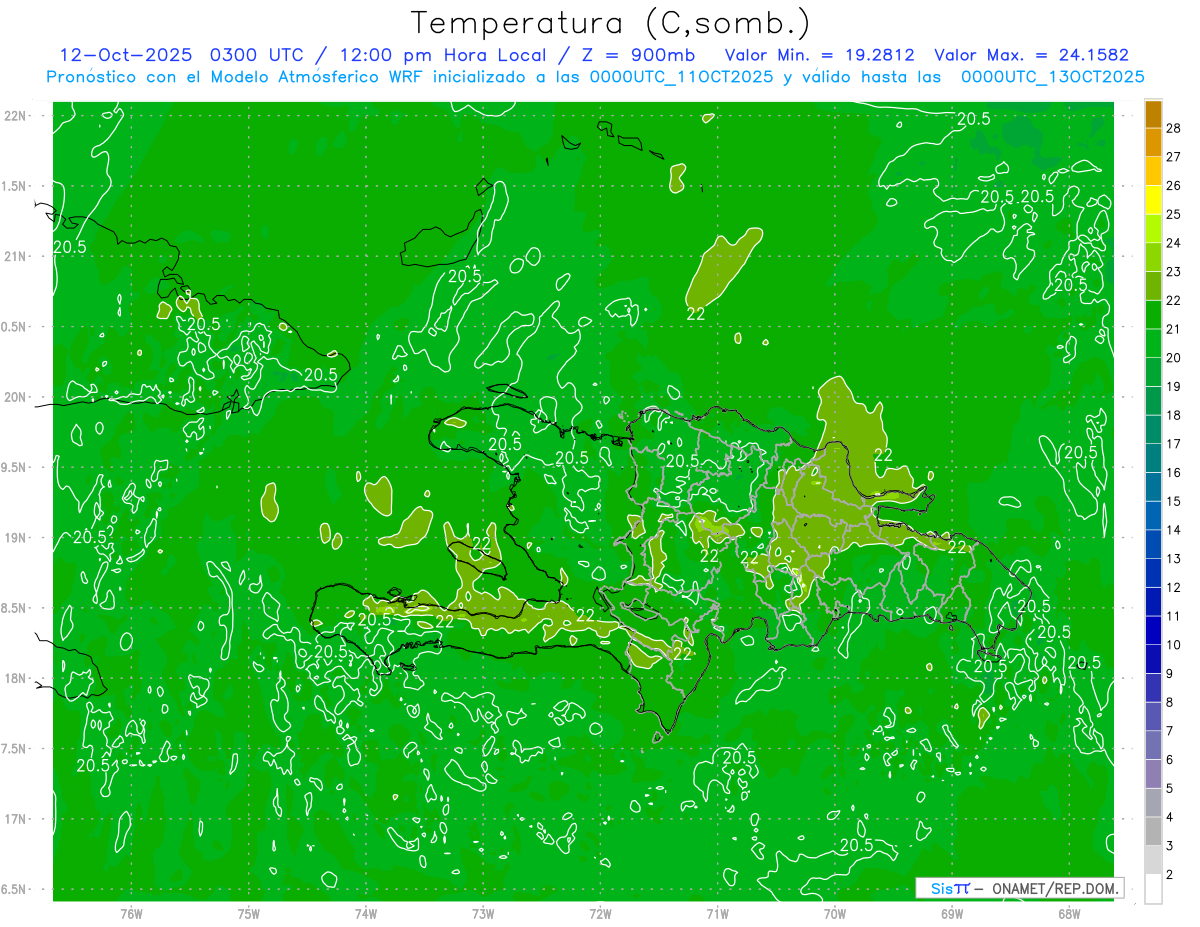Click the colorbar scale value "19"
This screenshot has height=927, width=1200.
coord(1174,386)
